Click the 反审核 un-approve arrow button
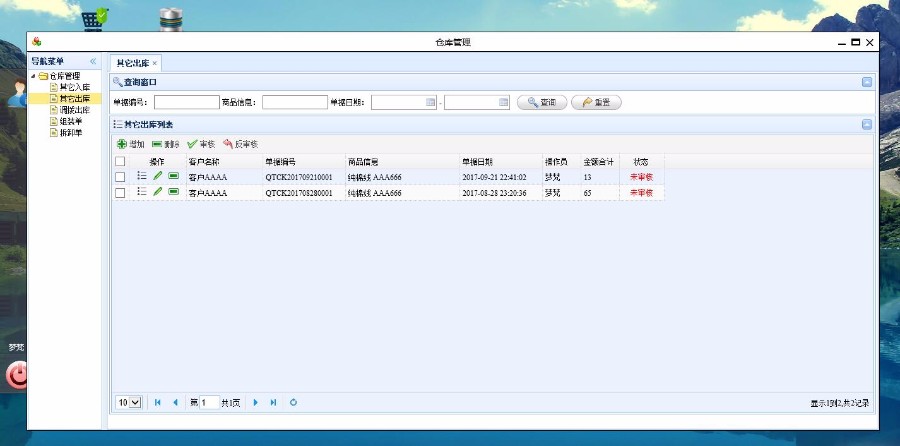The width and height of the screenshot is (900, 446). point(240,145)
